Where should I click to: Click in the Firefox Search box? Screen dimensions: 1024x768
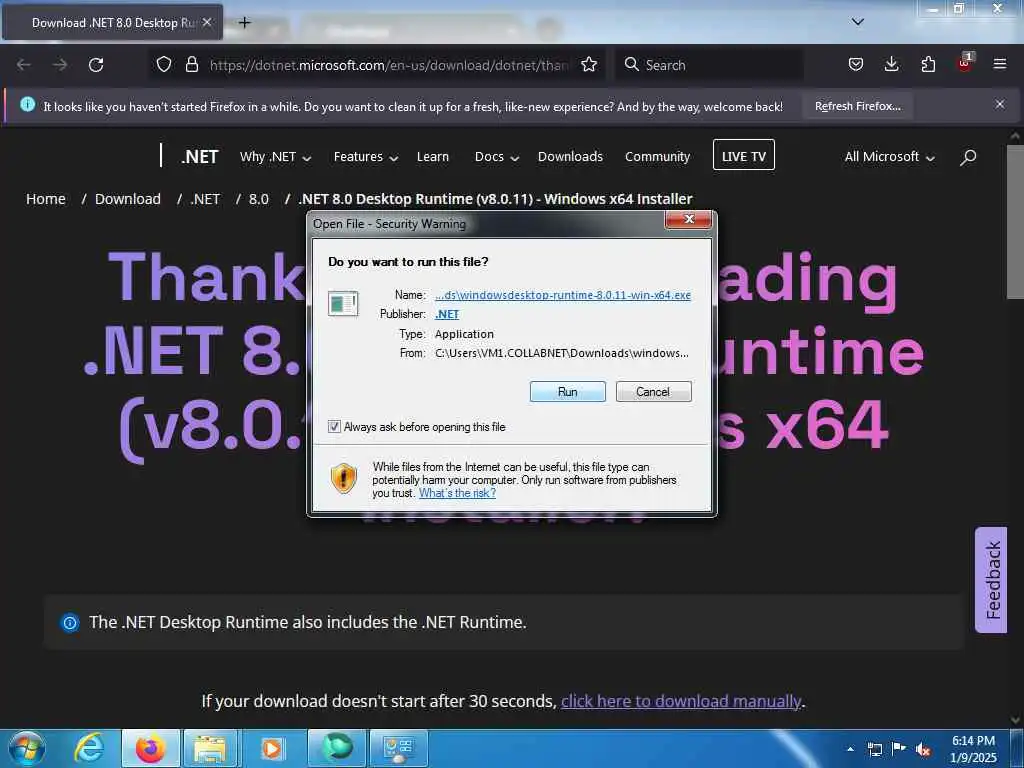point(709,65)
